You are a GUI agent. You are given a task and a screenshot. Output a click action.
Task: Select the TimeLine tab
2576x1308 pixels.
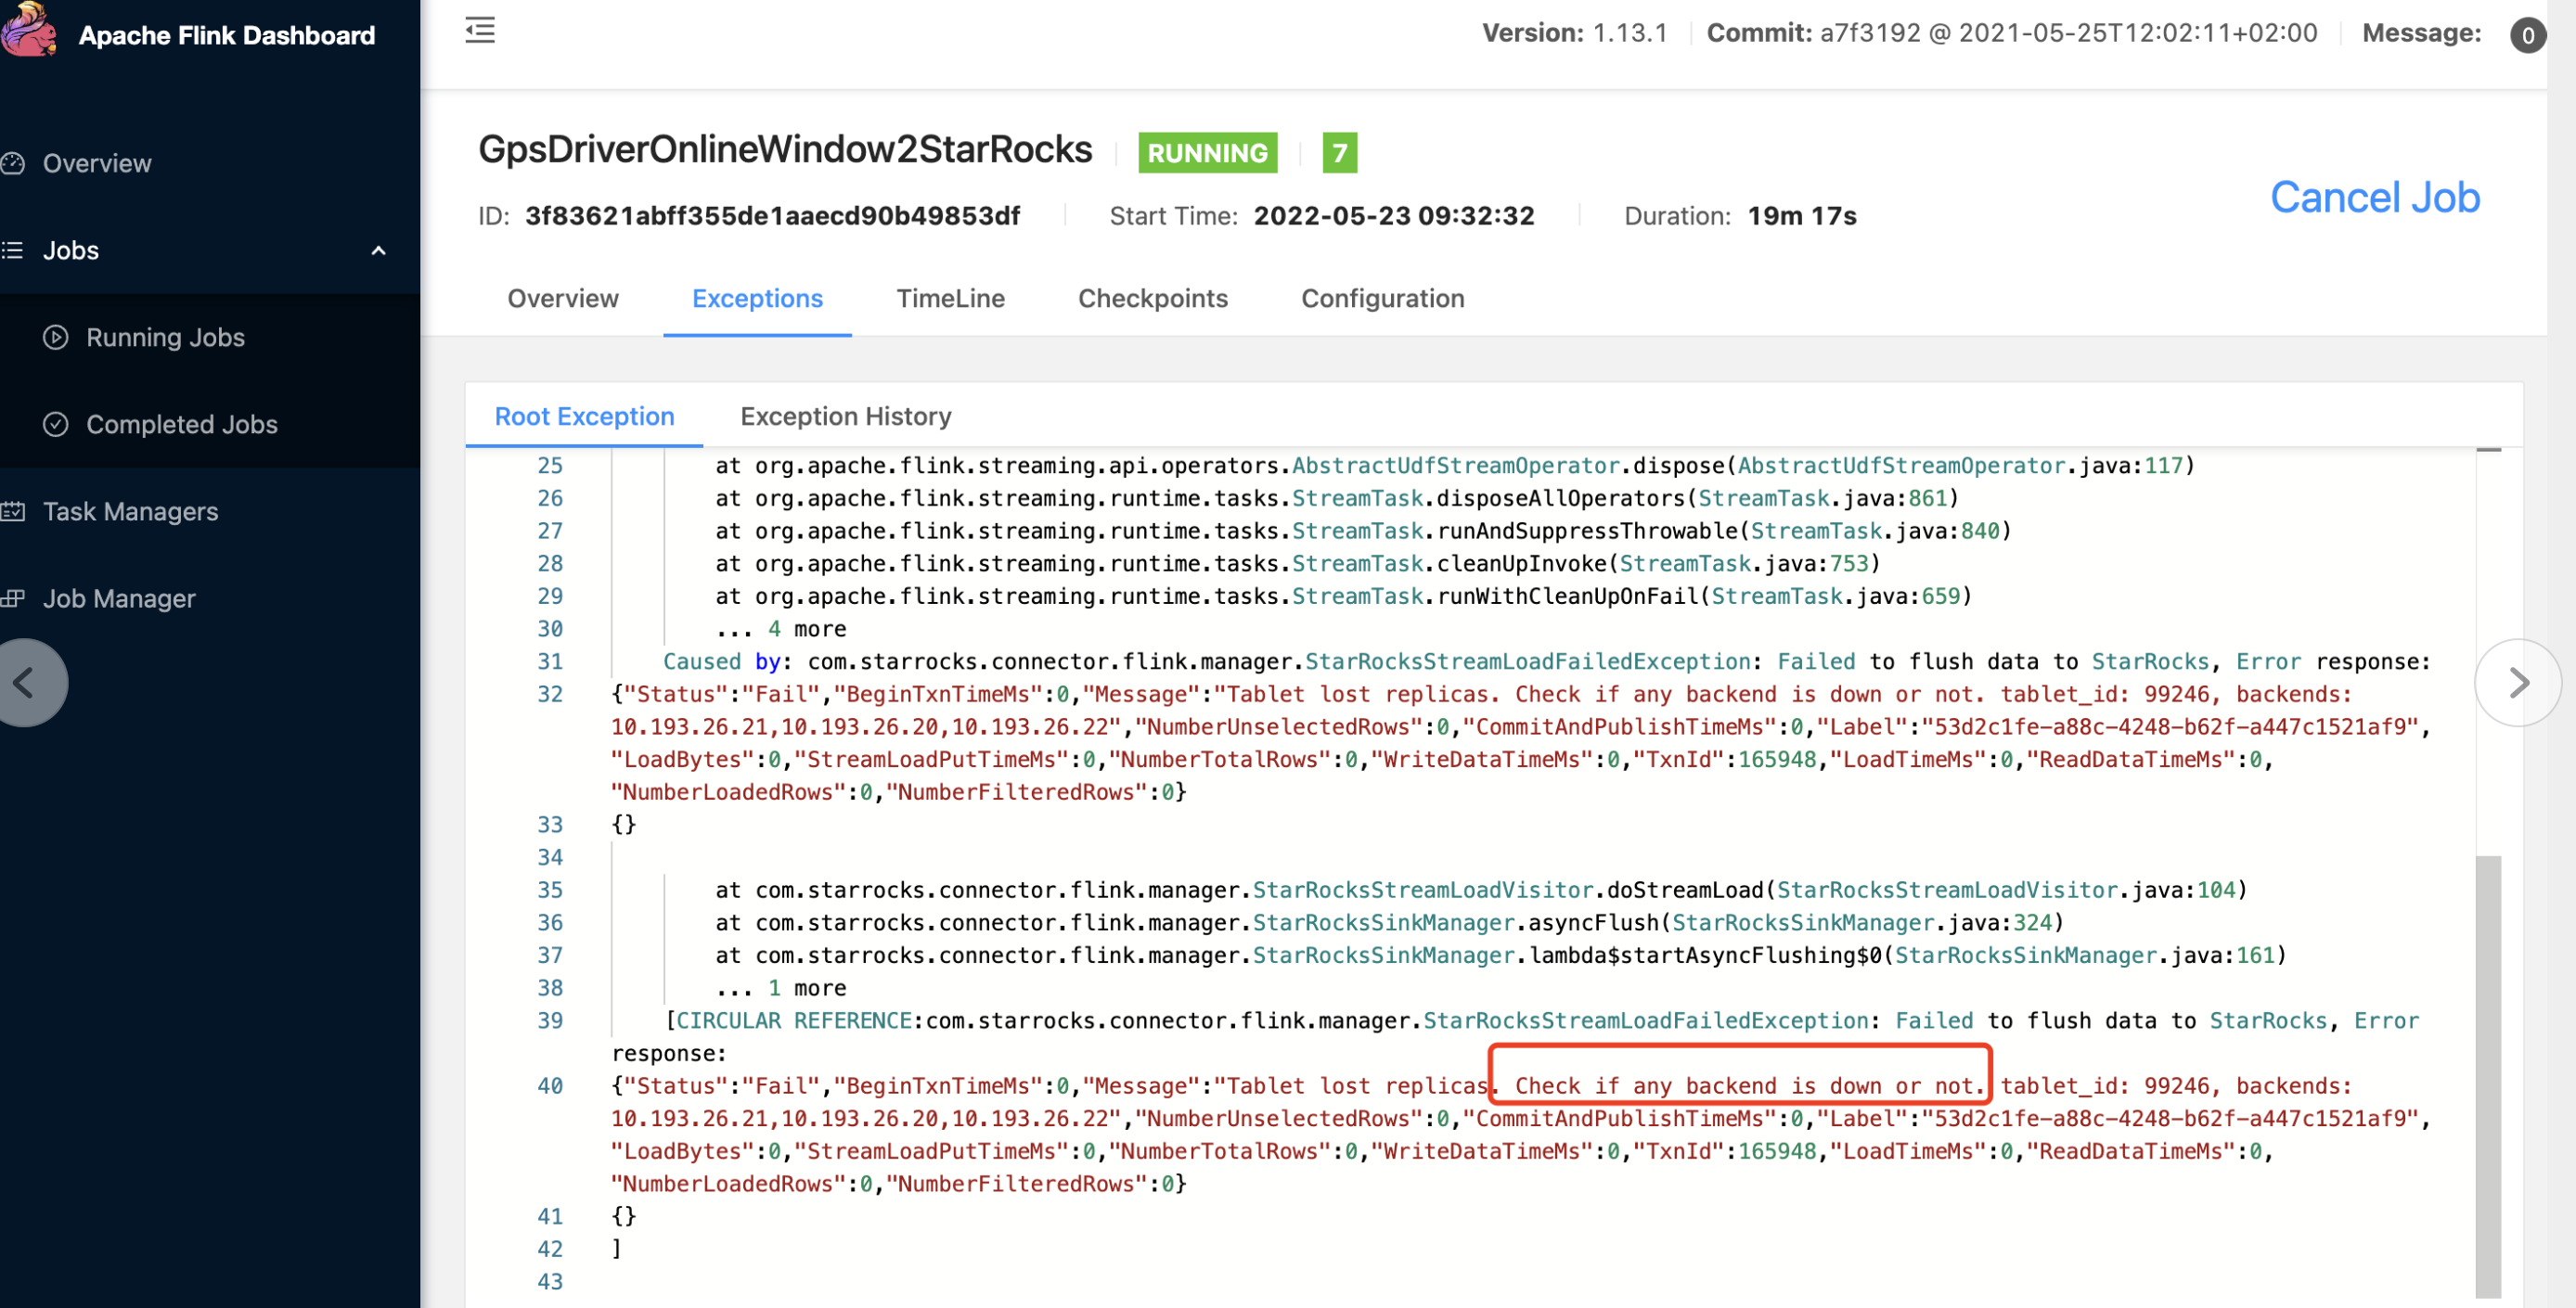(x=950, y=298)
